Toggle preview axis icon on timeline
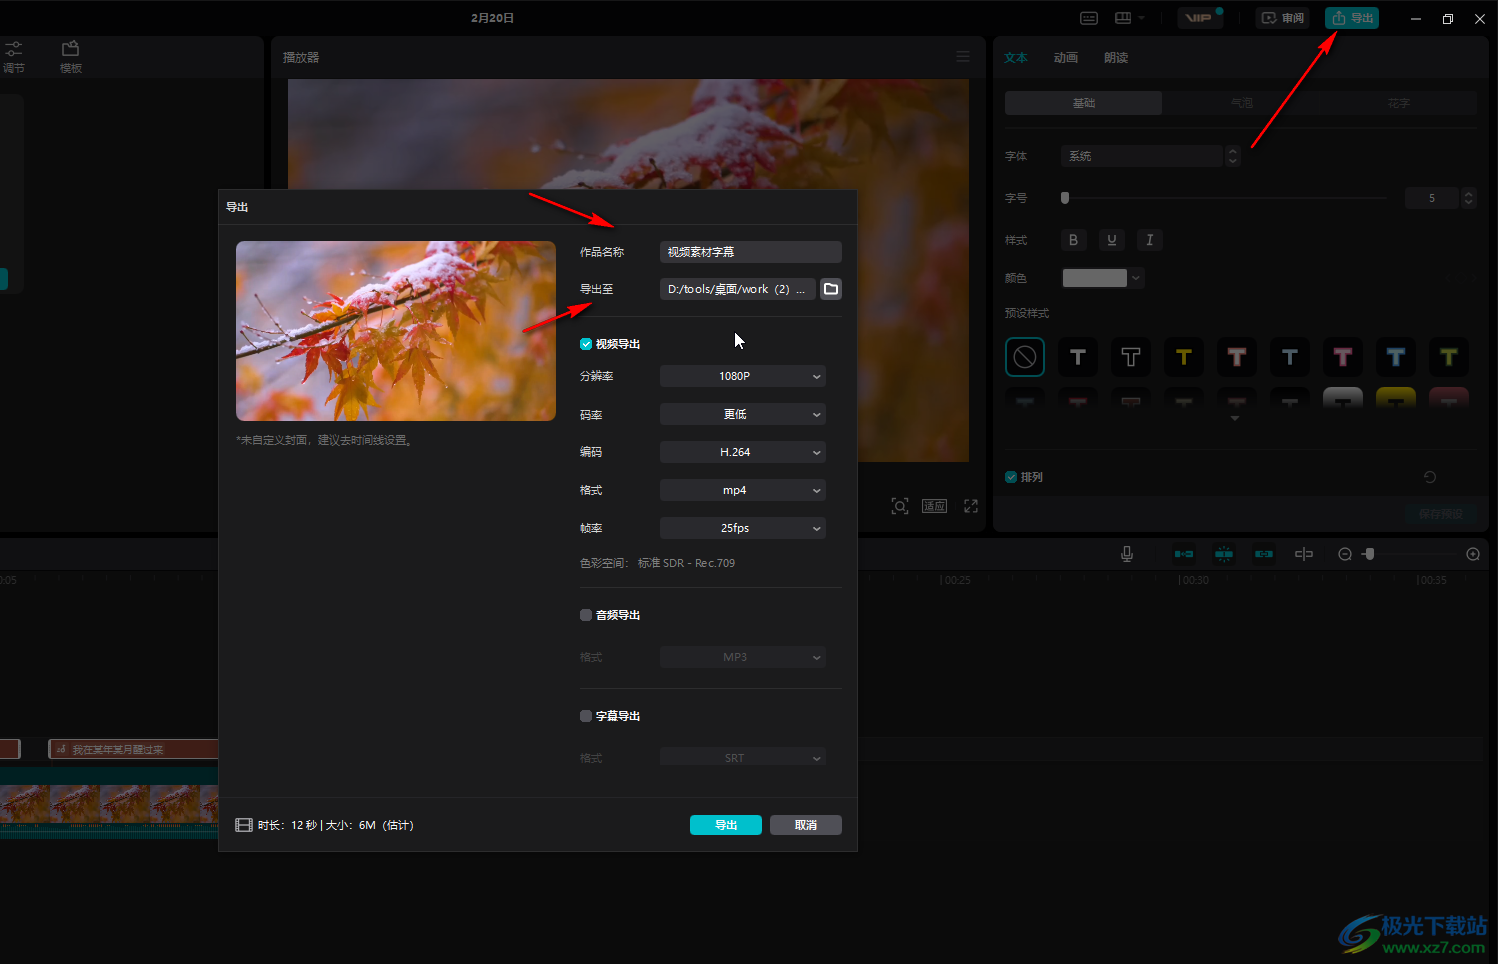The image size is (1498, 964). (x=1304, y=554)
